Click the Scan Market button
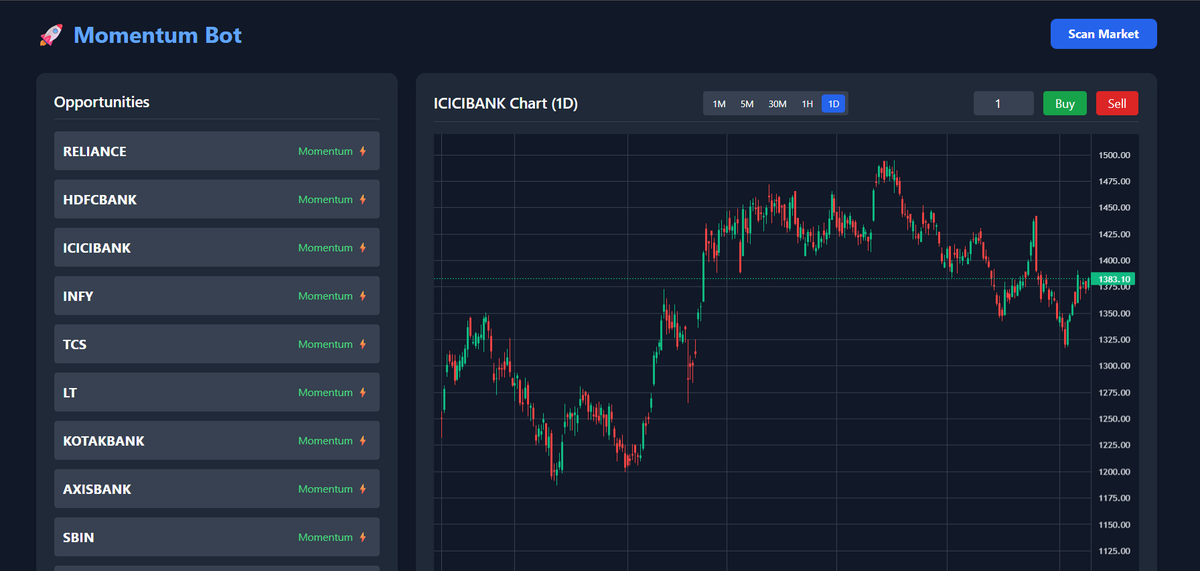The width and height of the screenshot is (1200, 571). point(1103,34)
